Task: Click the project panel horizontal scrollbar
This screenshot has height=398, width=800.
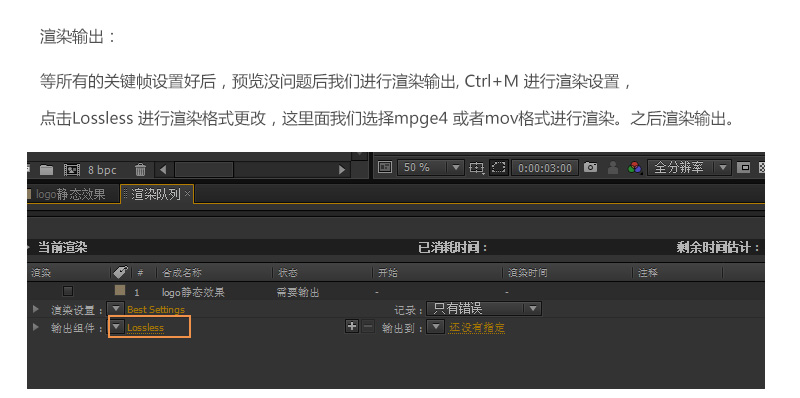Action: point(252,169)
